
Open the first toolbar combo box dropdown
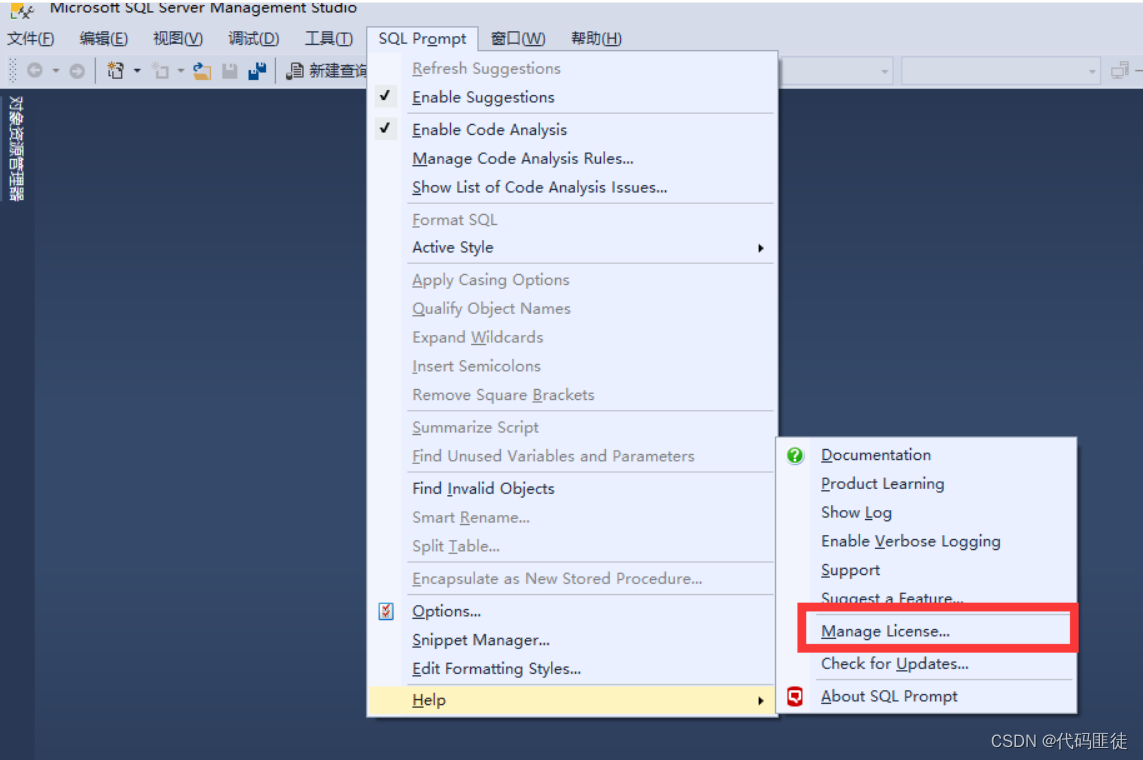point(884,71)
